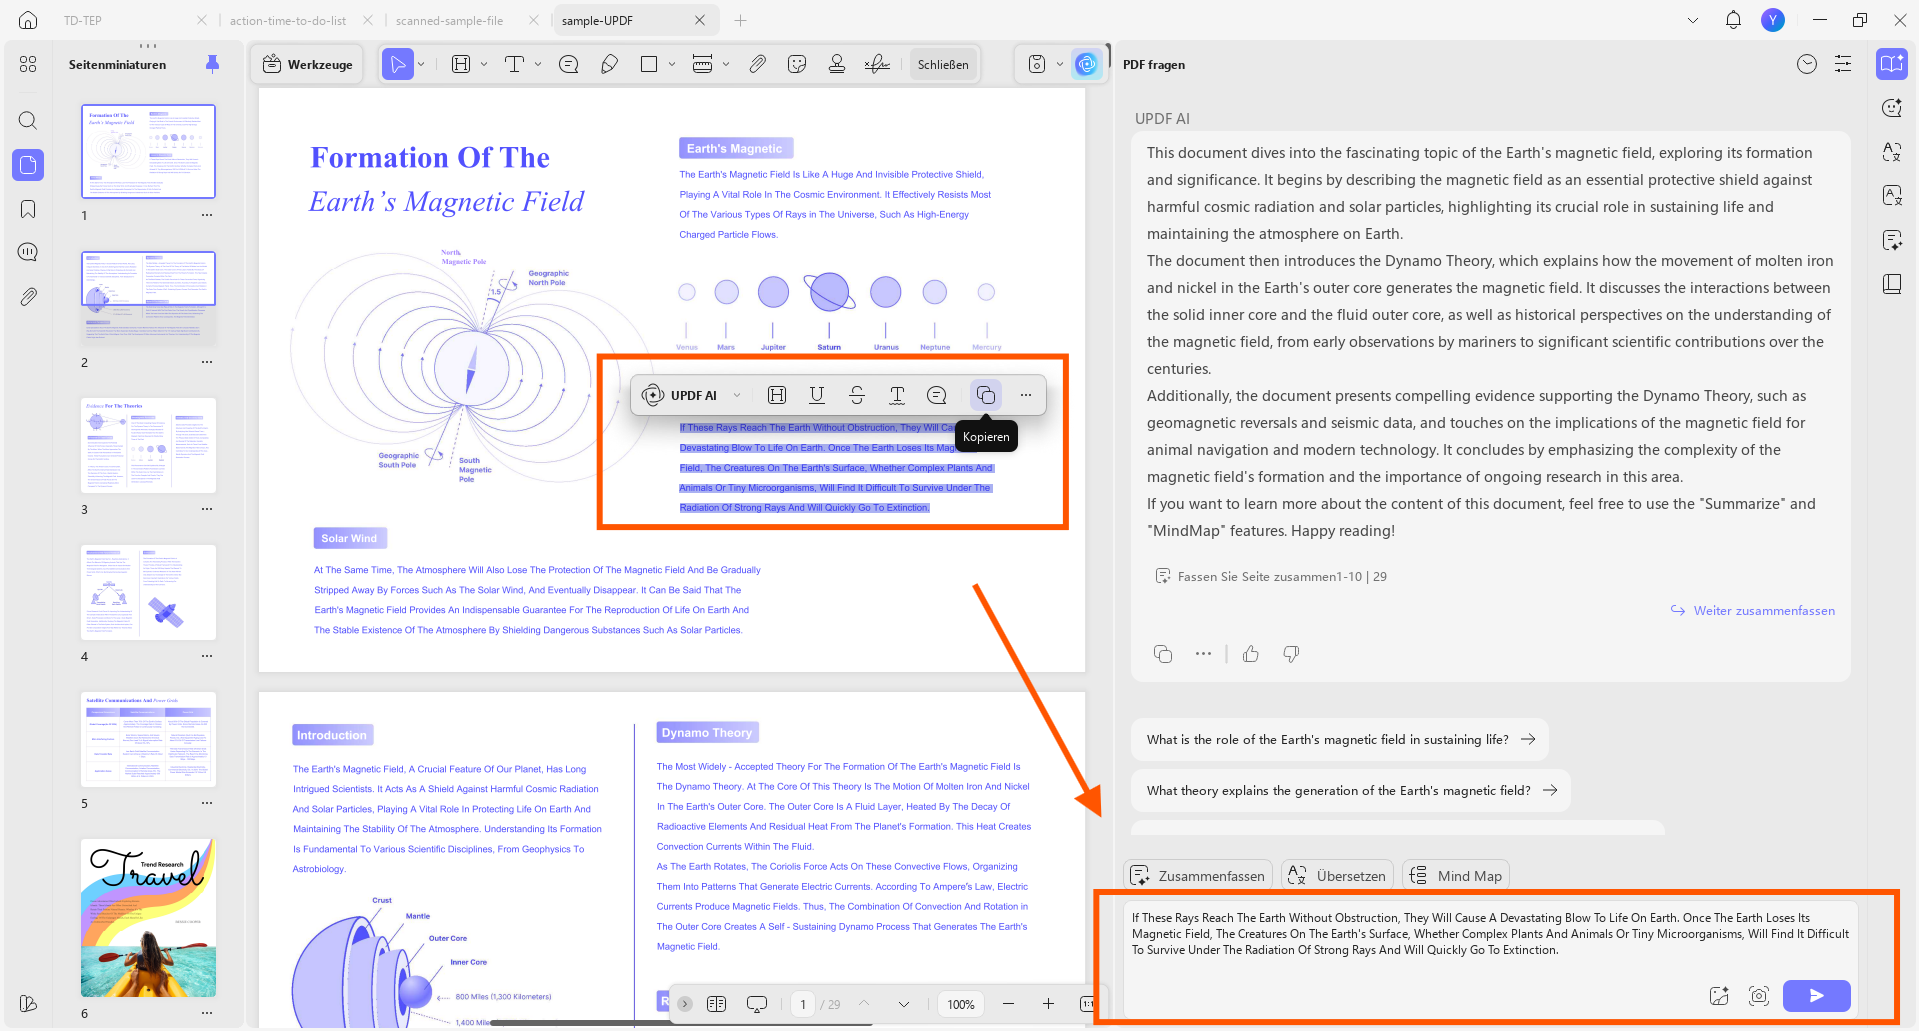The image size is (1919, 1031).
Task: Open page 3 thumbnail
Action: pyautogui.click(x=148, y=445)
